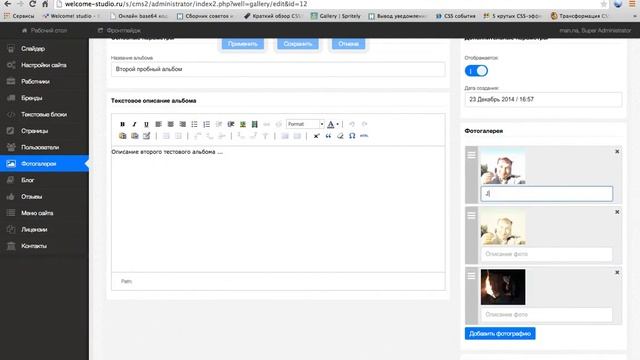Open Меню сайта in the sidebar
640x360 pixels.
[44, 213]
